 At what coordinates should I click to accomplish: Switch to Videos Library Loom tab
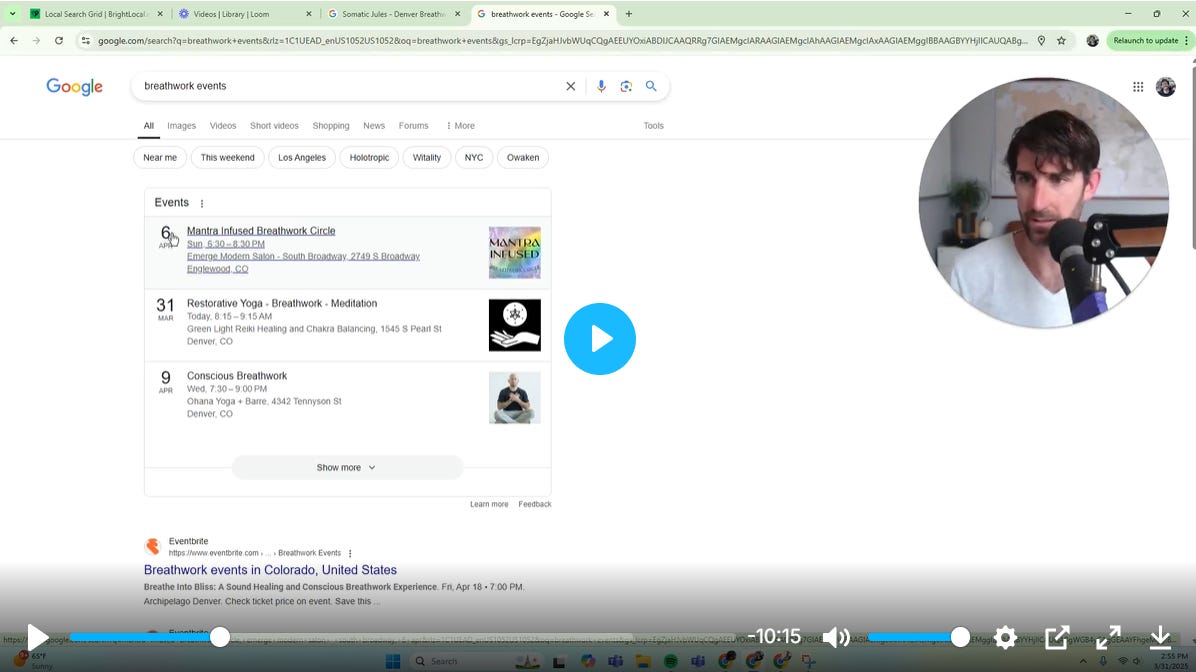(x=243, y=14)
